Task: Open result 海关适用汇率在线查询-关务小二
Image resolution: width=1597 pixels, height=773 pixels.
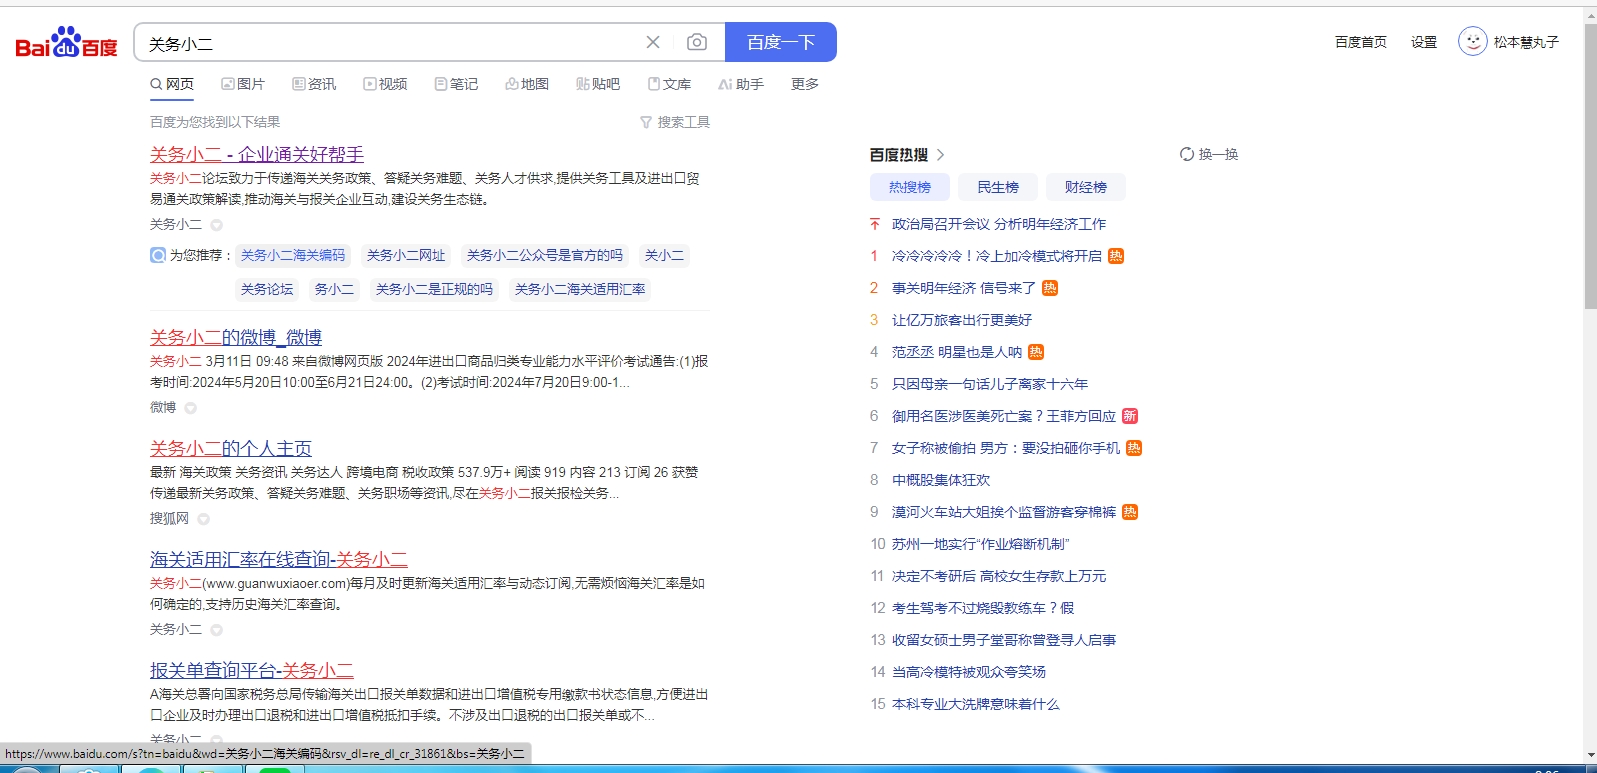Action: click(279, 559)
